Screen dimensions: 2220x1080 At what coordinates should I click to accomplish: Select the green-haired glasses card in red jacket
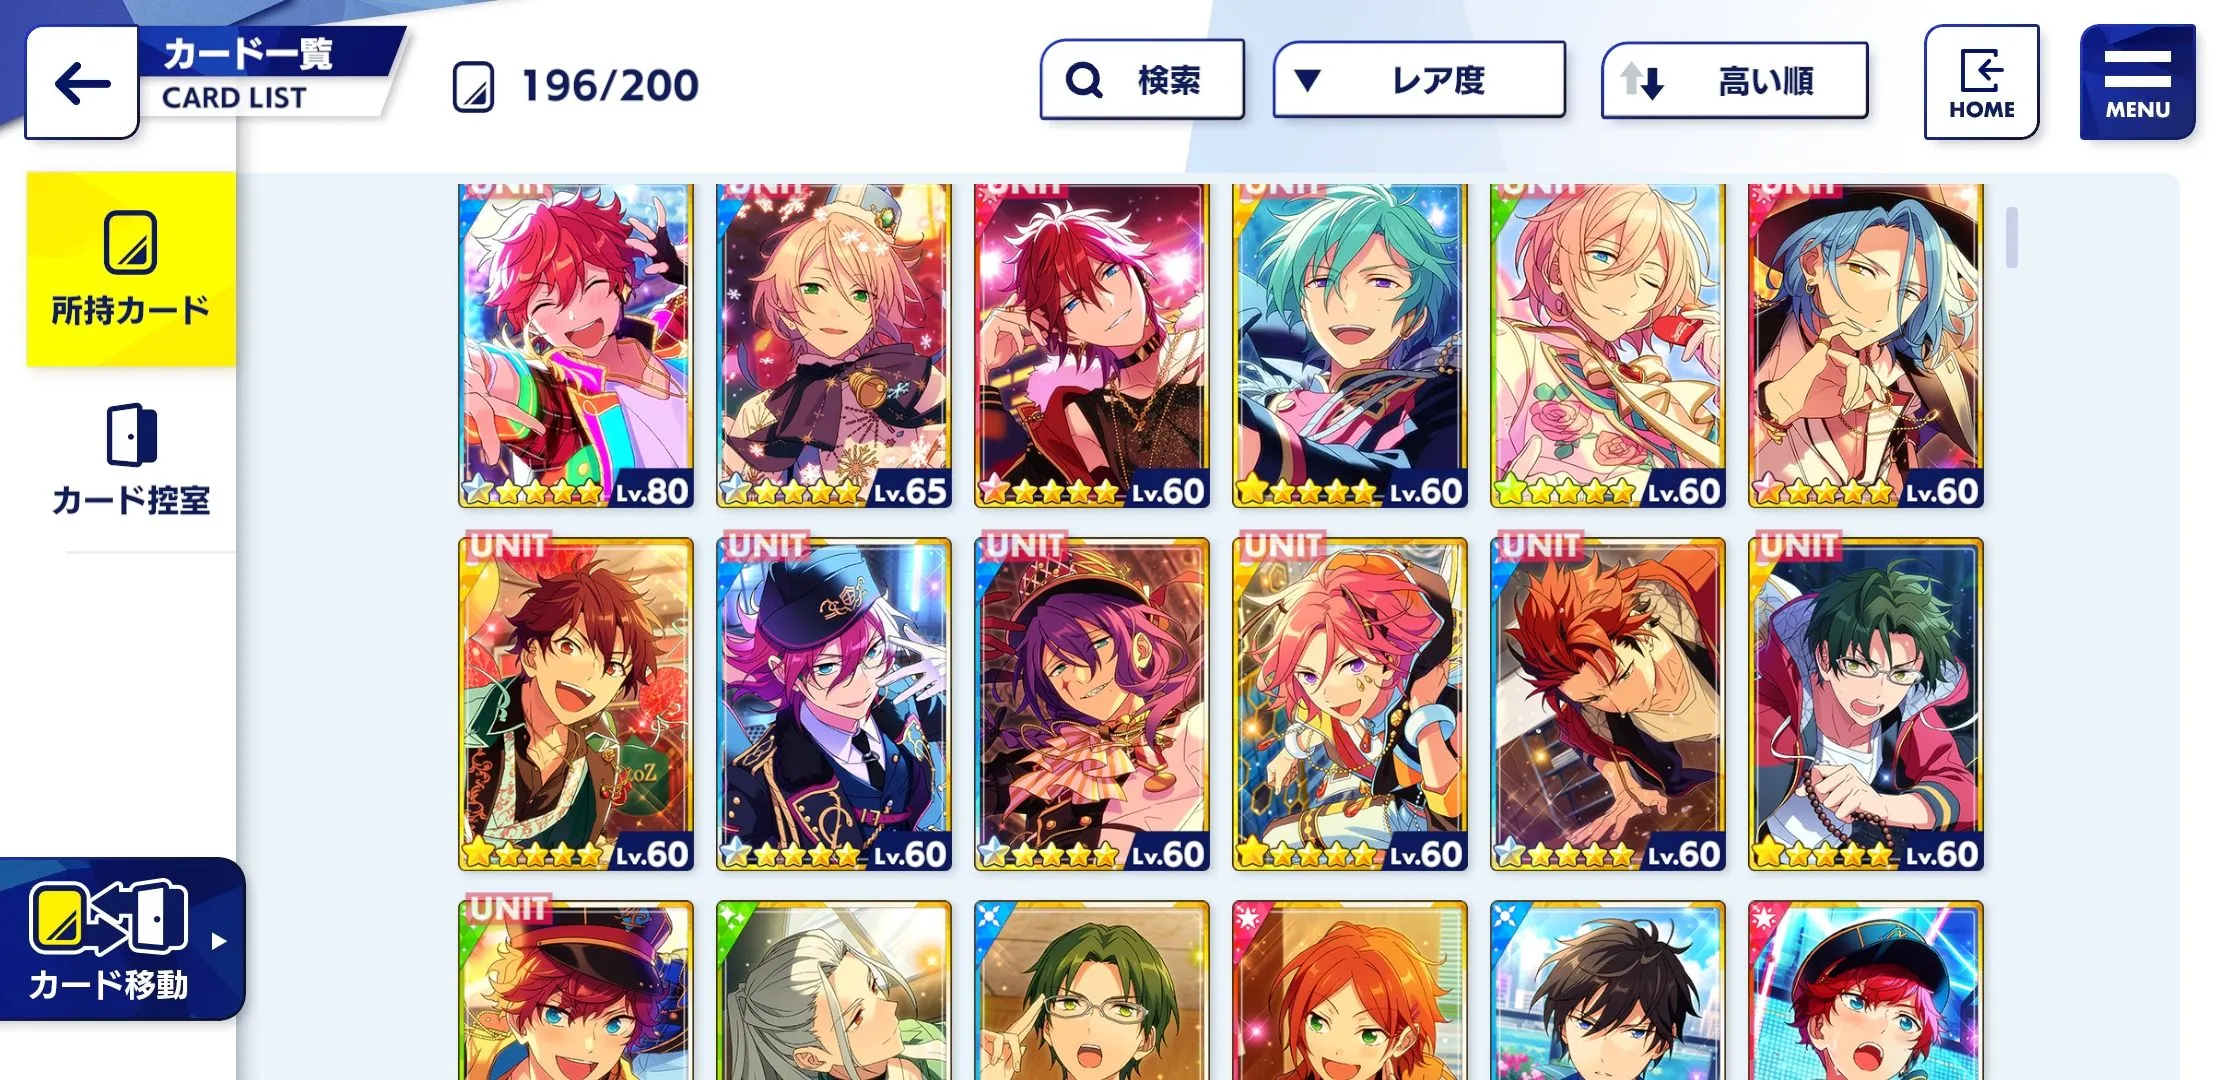click(x=1865, y=704)
